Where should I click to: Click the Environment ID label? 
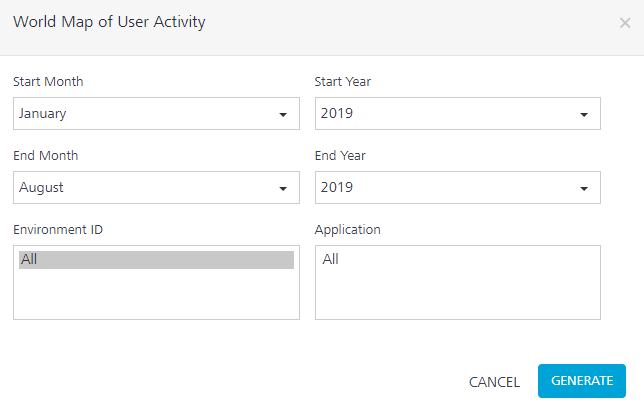tap(58, 230)
